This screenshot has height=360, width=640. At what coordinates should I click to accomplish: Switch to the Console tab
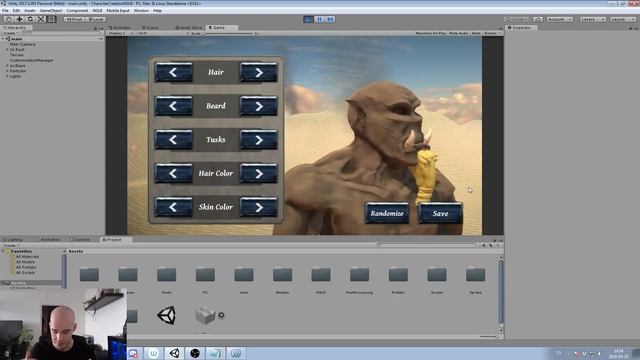(x=80, y=240)
